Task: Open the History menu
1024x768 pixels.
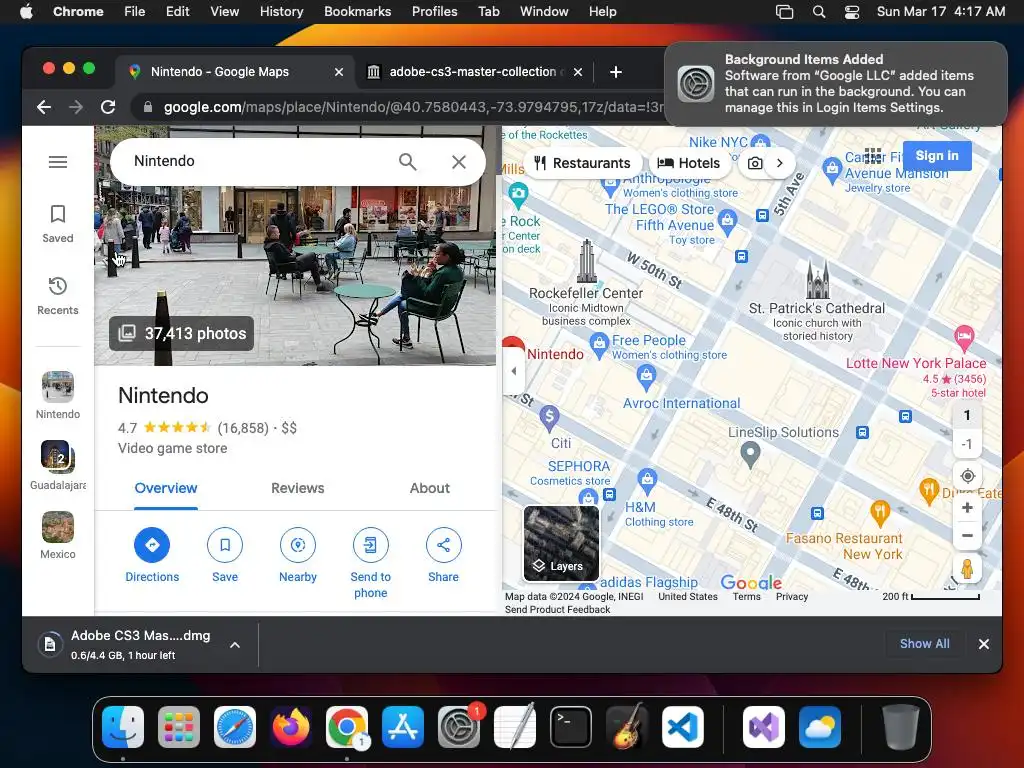Action: 281,11
